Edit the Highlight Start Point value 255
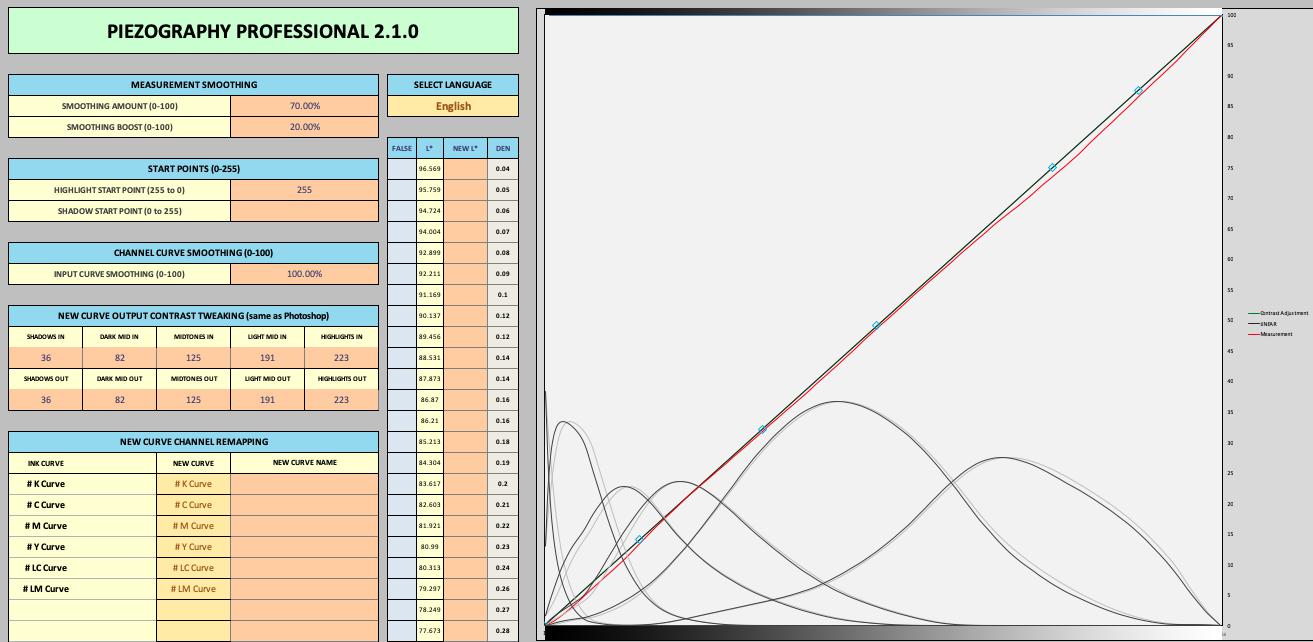 tap(305, 190)
